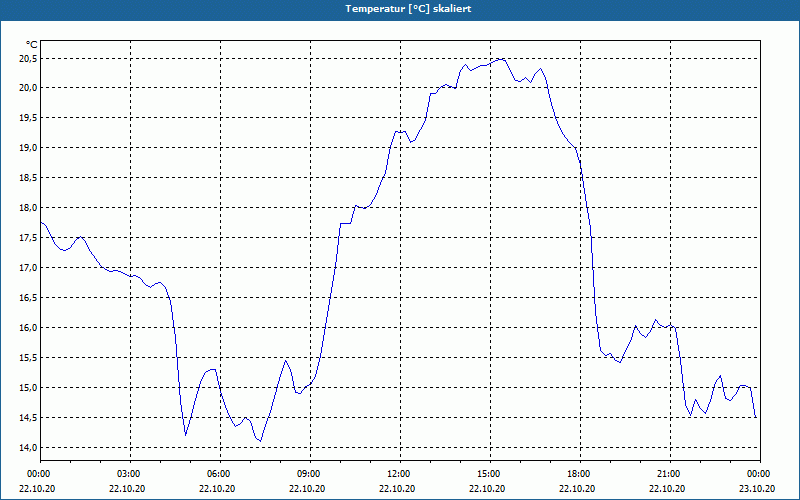Select the 22.10.20 date under 09:00

pos(307,488)
